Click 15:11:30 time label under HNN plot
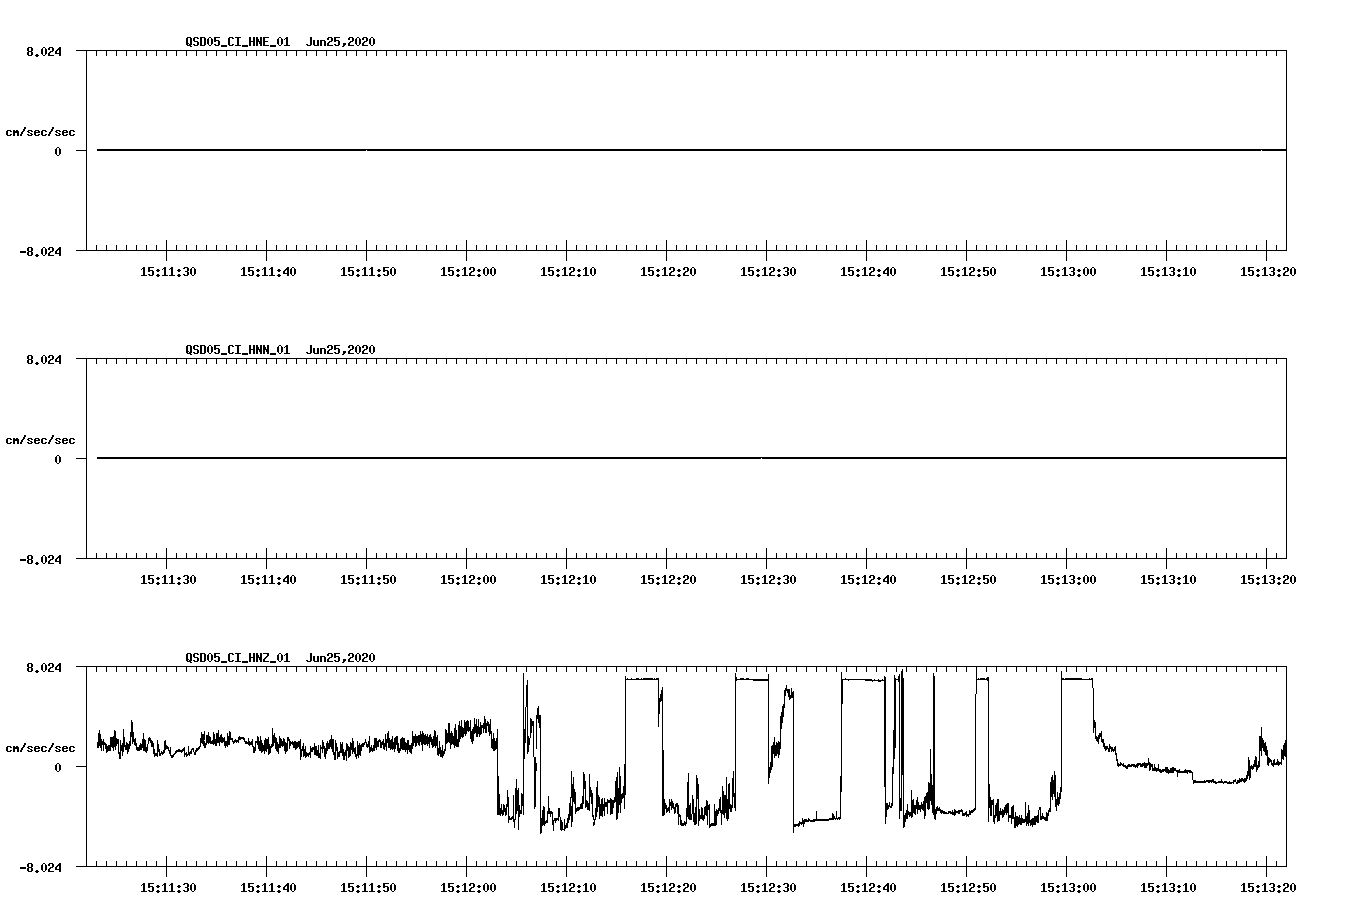 coord(168,580)
